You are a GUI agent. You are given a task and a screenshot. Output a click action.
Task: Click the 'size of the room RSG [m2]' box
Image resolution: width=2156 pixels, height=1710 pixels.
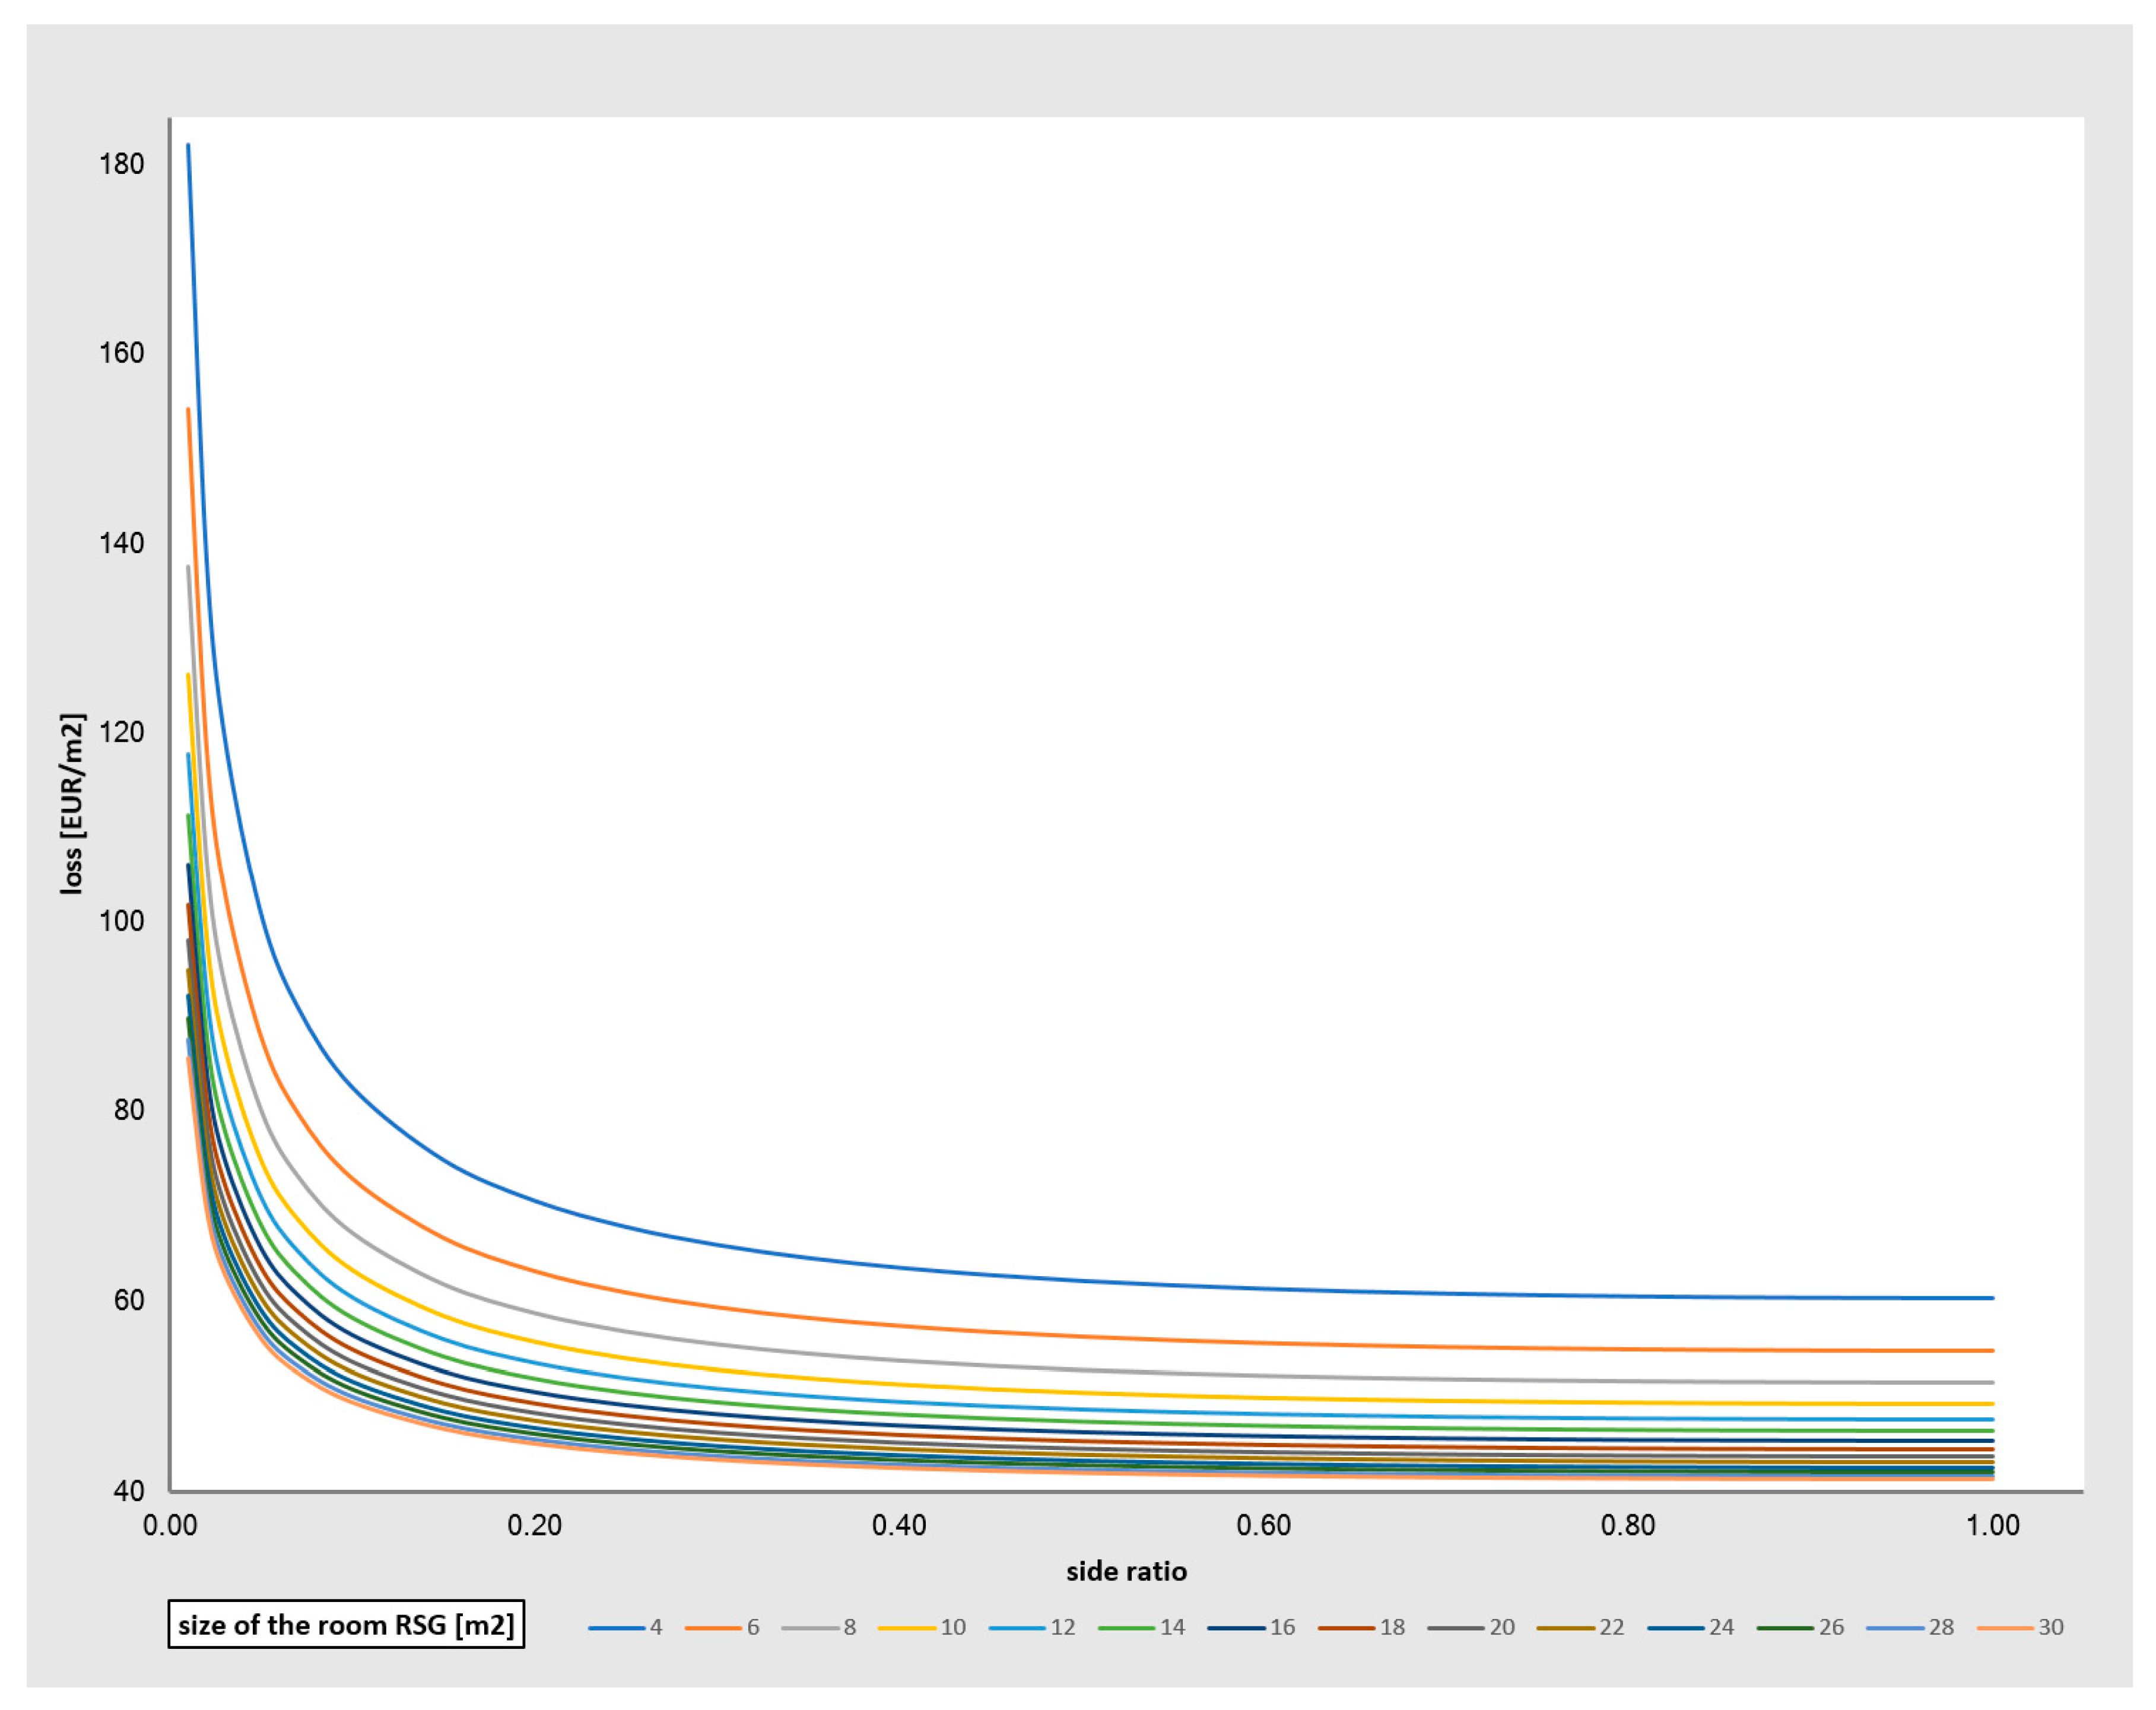coord(346,1625)
